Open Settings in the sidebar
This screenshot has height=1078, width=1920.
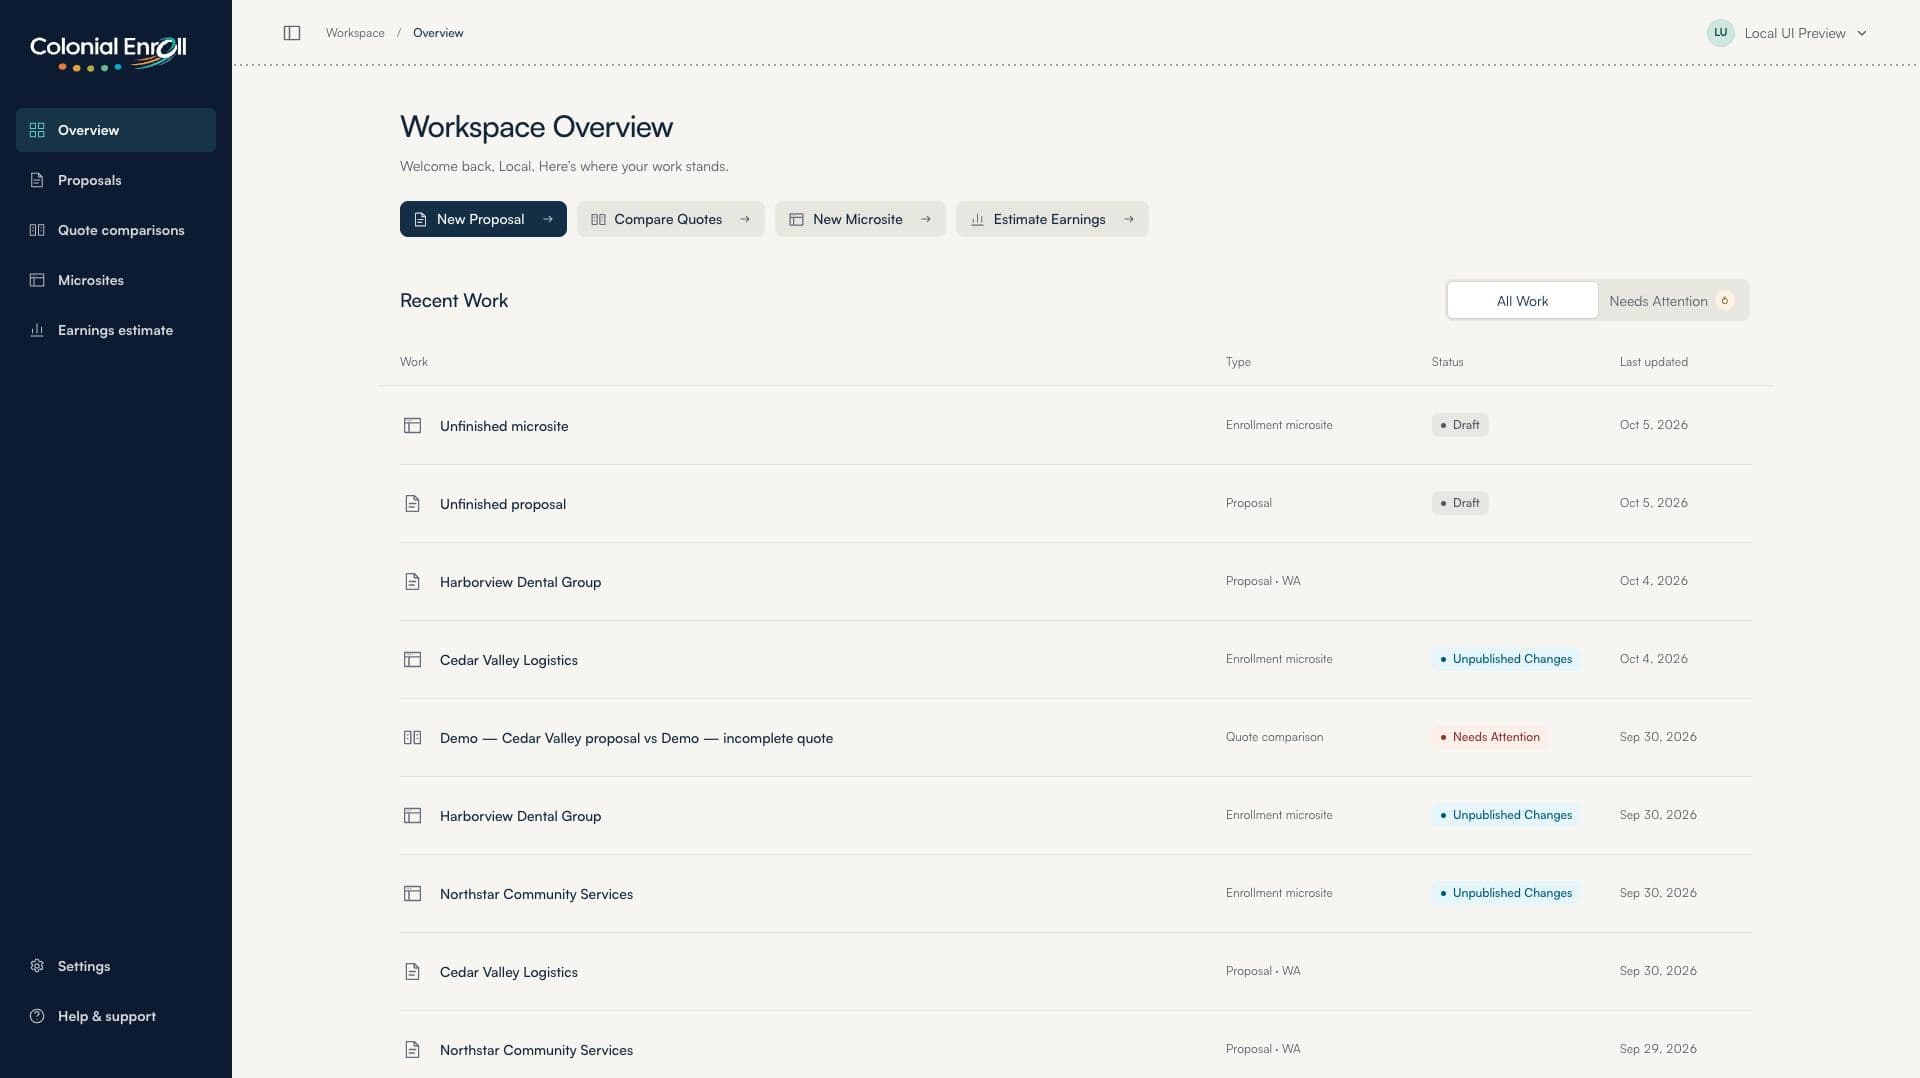pos(116,966)
